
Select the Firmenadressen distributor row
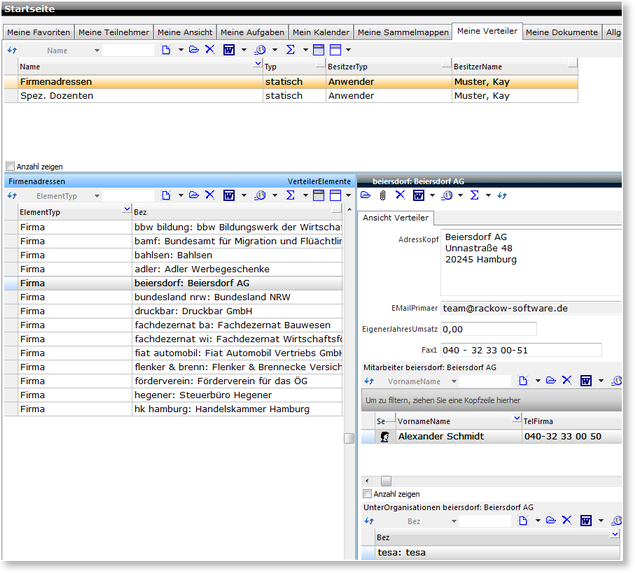click(291, 82)
